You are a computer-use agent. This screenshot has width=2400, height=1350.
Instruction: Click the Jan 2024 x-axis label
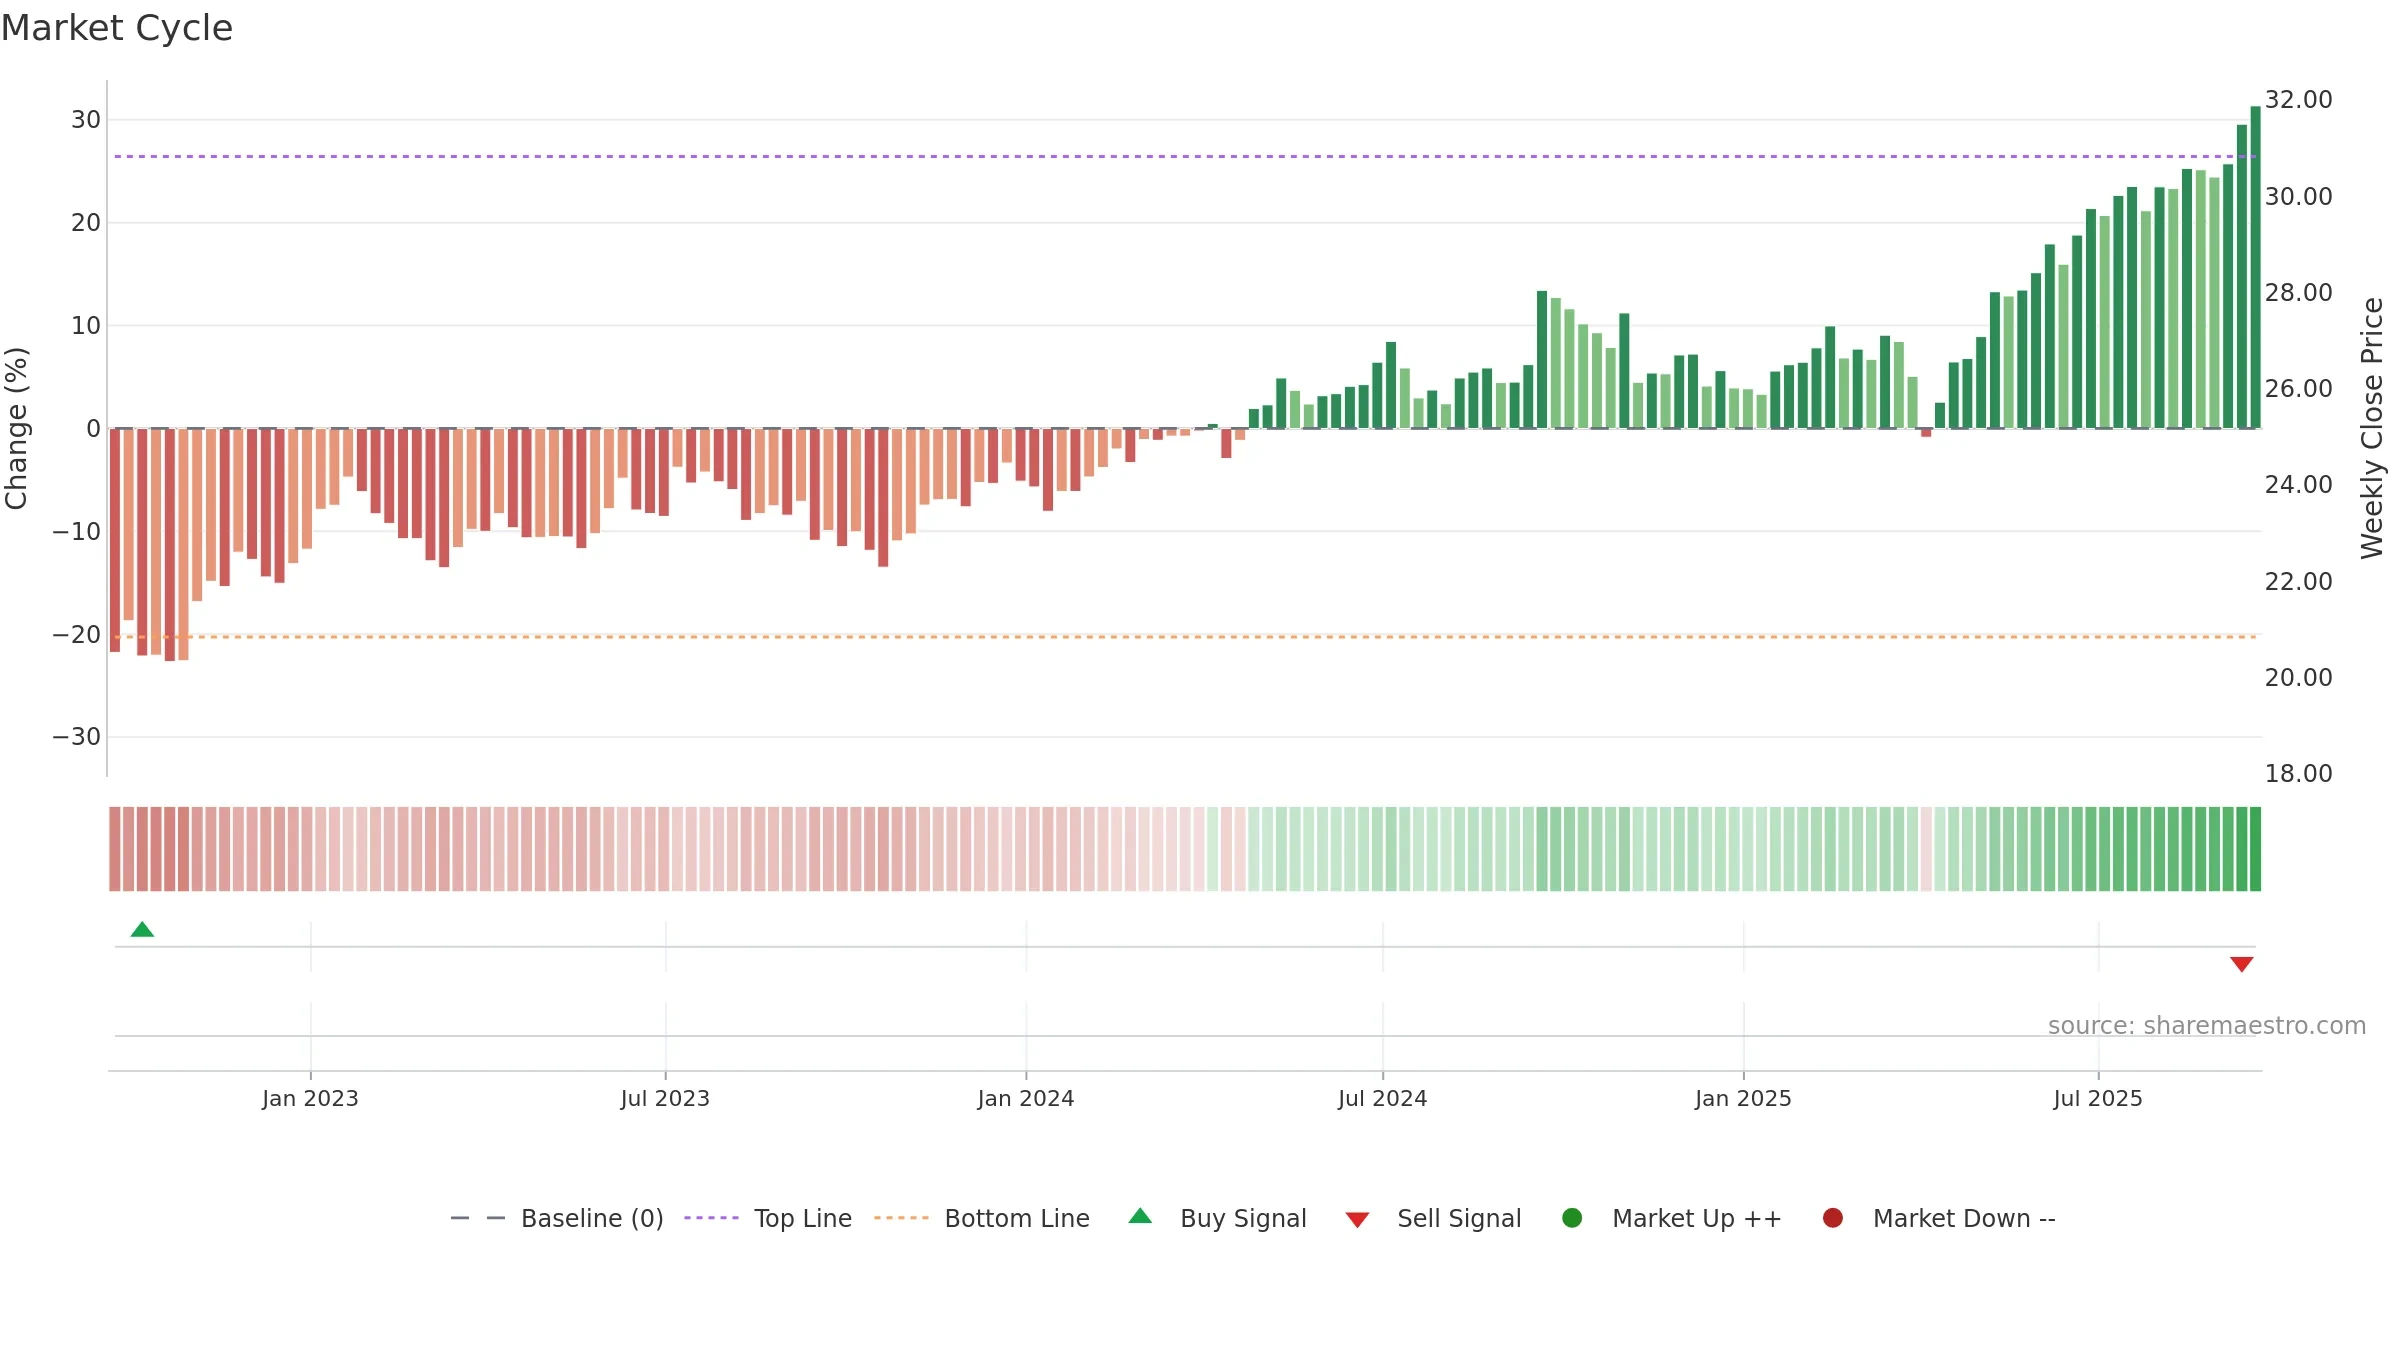[1026, 1098]
